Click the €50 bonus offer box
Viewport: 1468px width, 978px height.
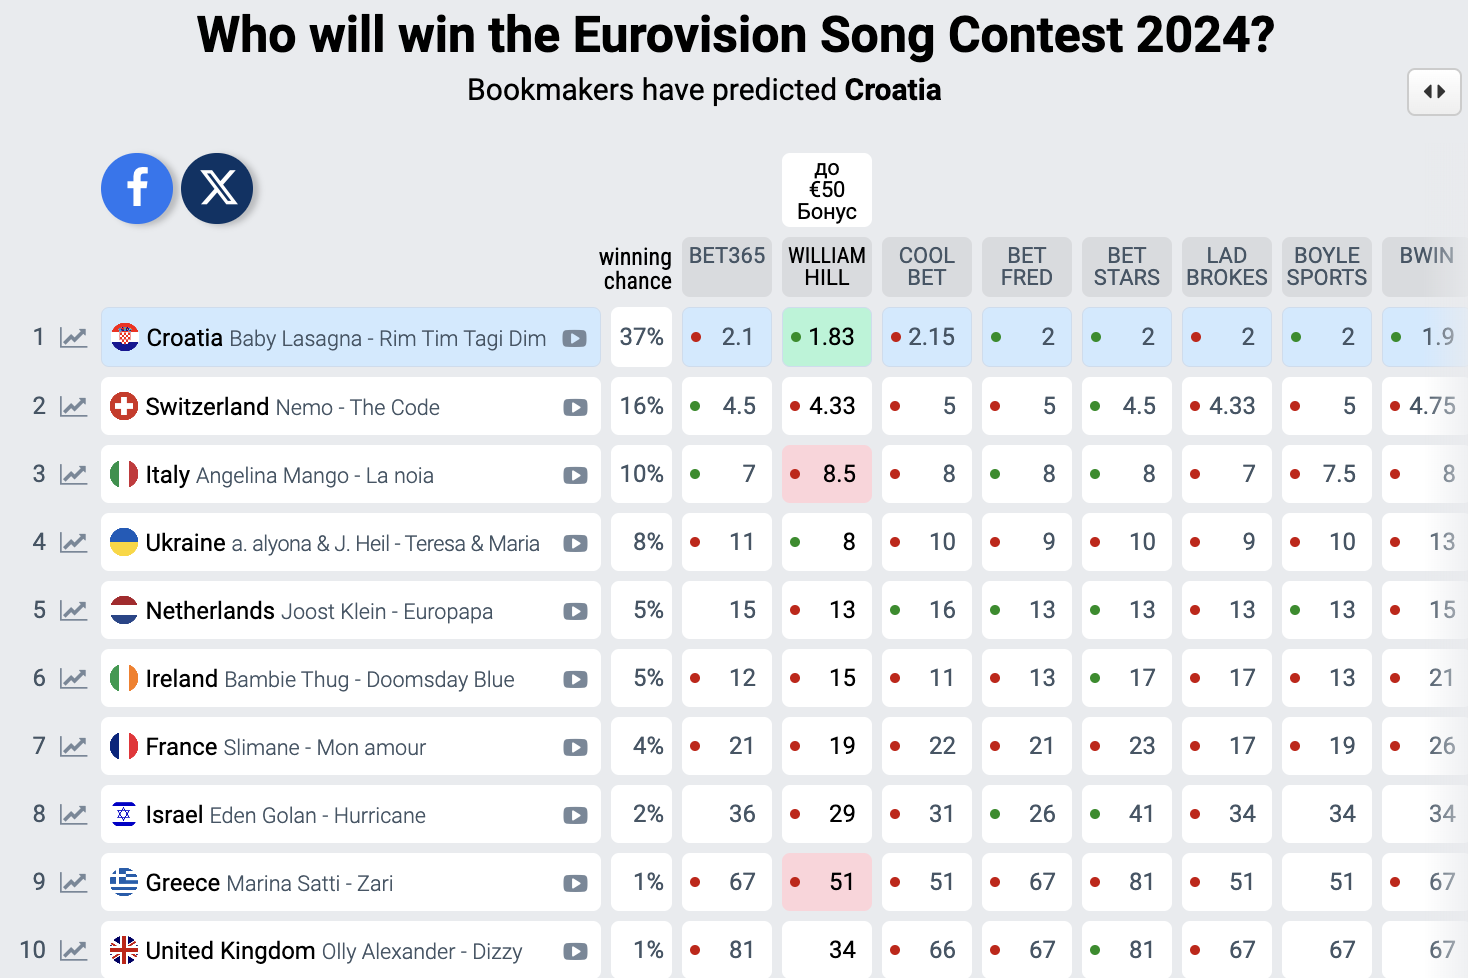(x=827, y=190)
